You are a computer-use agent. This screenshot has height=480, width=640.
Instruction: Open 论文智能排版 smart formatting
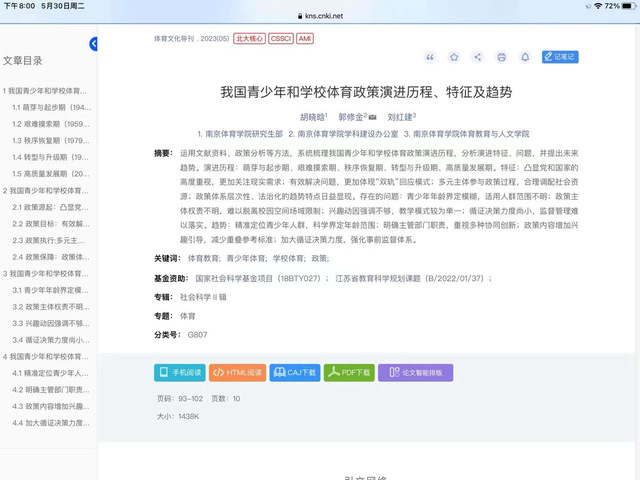[415, 373]
